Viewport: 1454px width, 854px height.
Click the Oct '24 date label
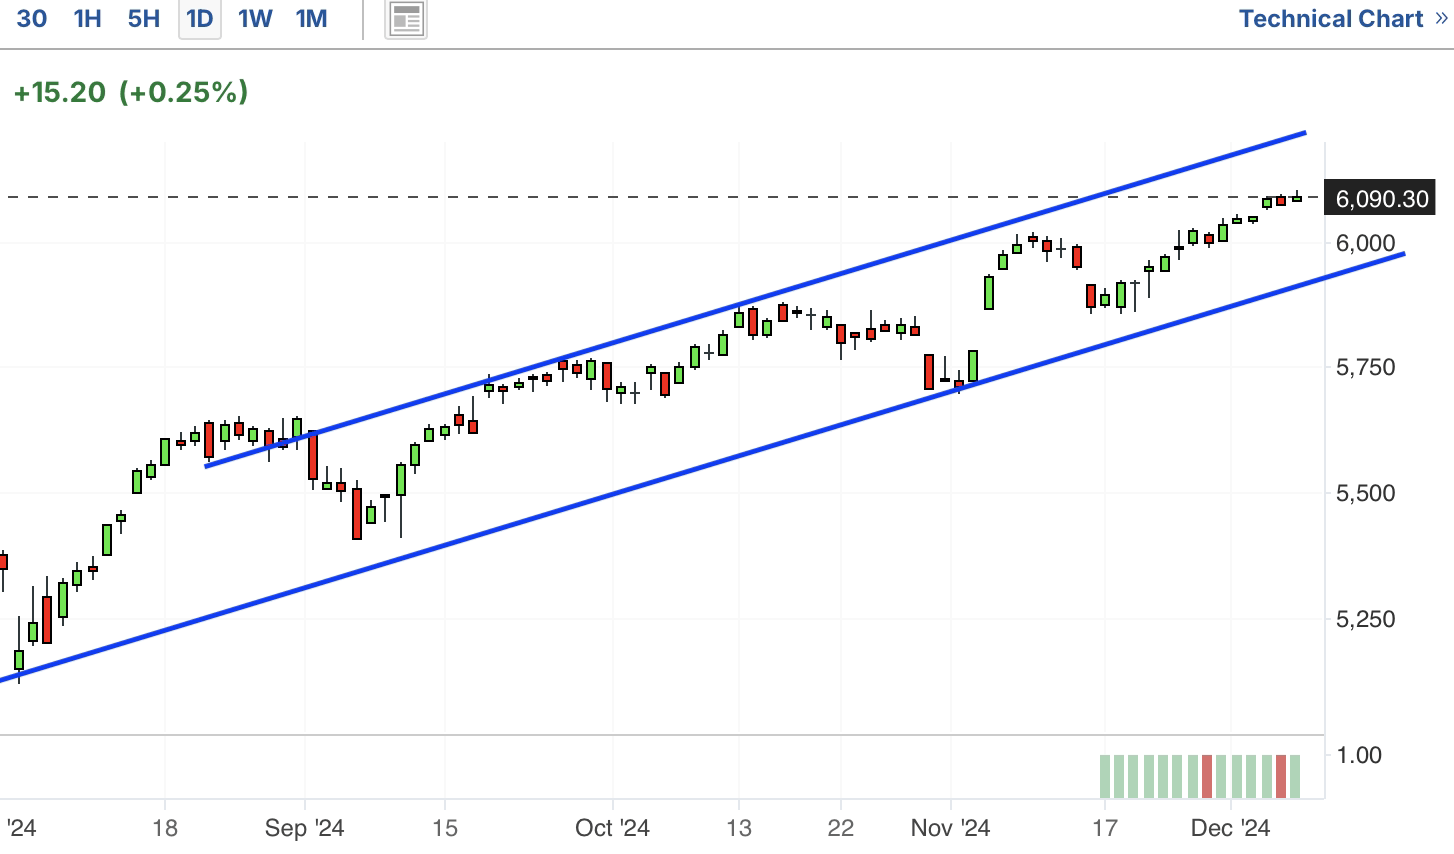tap(612, 828)
